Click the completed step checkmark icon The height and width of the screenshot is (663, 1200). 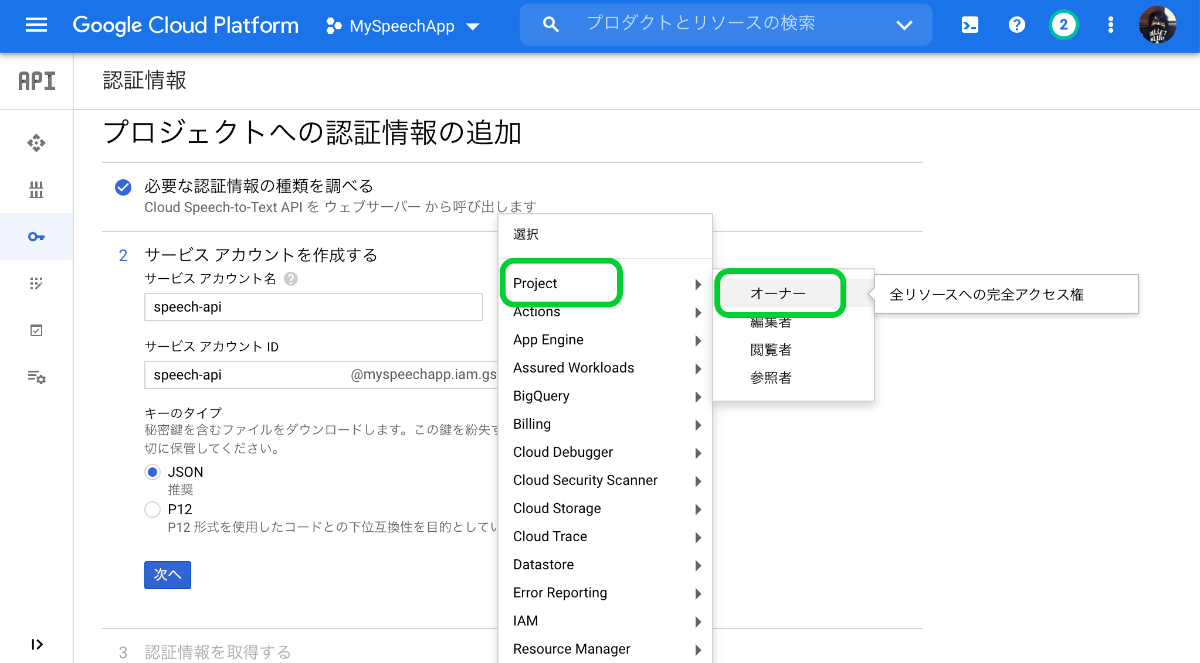coord(123,187)
